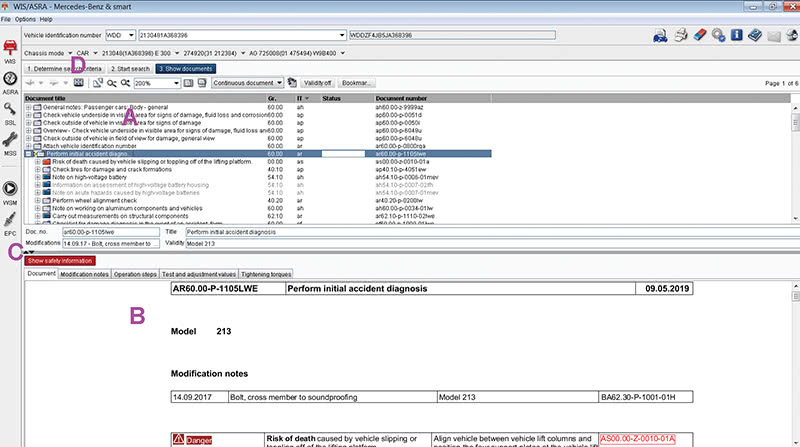Collapse the Perform initial accident diagnosis node
Screen dimensions: 800x447
tap(29, 154)
